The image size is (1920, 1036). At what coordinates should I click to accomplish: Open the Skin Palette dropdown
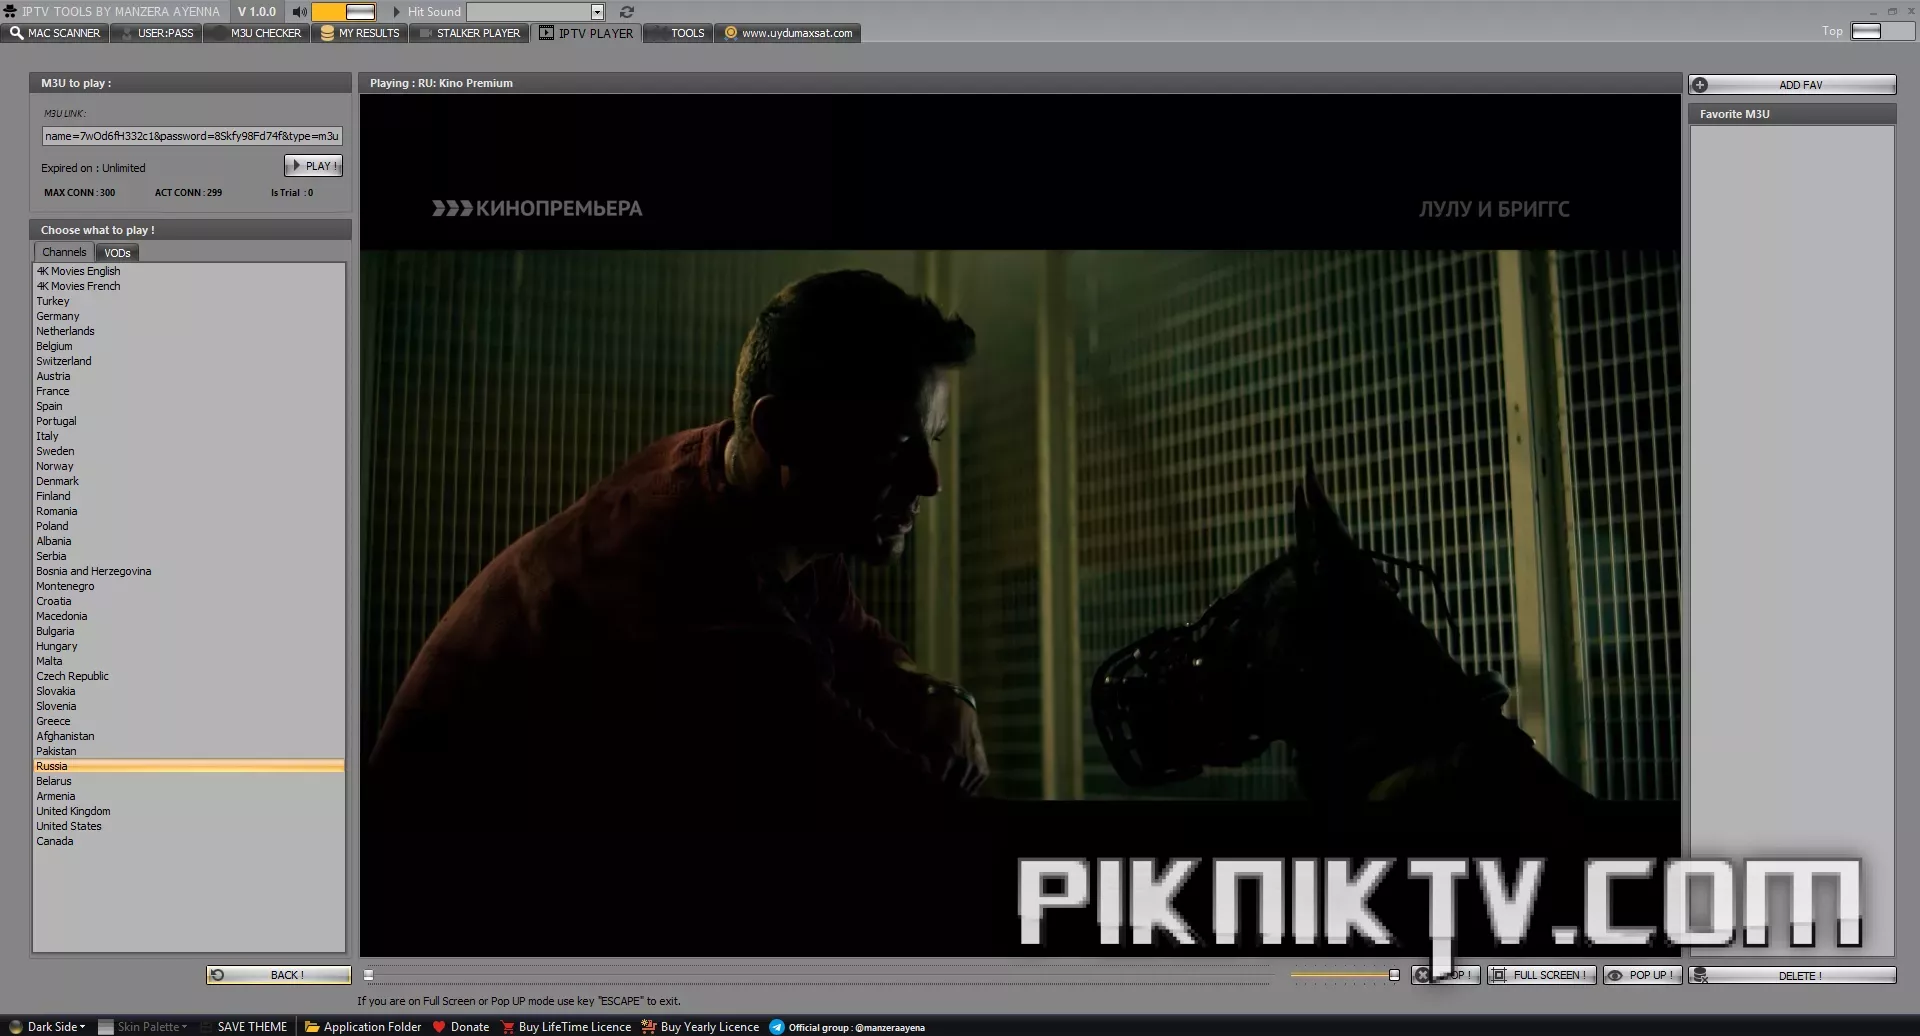[x=143, y=1027]
